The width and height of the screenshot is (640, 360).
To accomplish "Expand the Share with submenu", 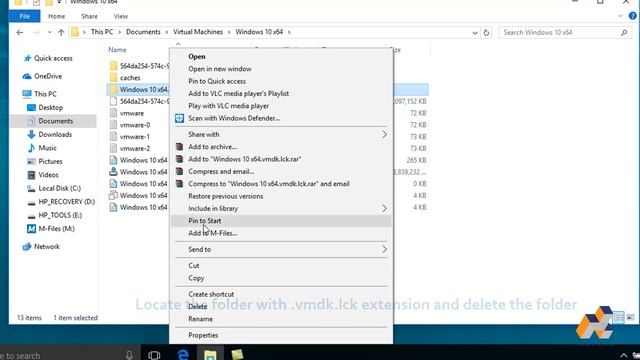I will 384,134.
